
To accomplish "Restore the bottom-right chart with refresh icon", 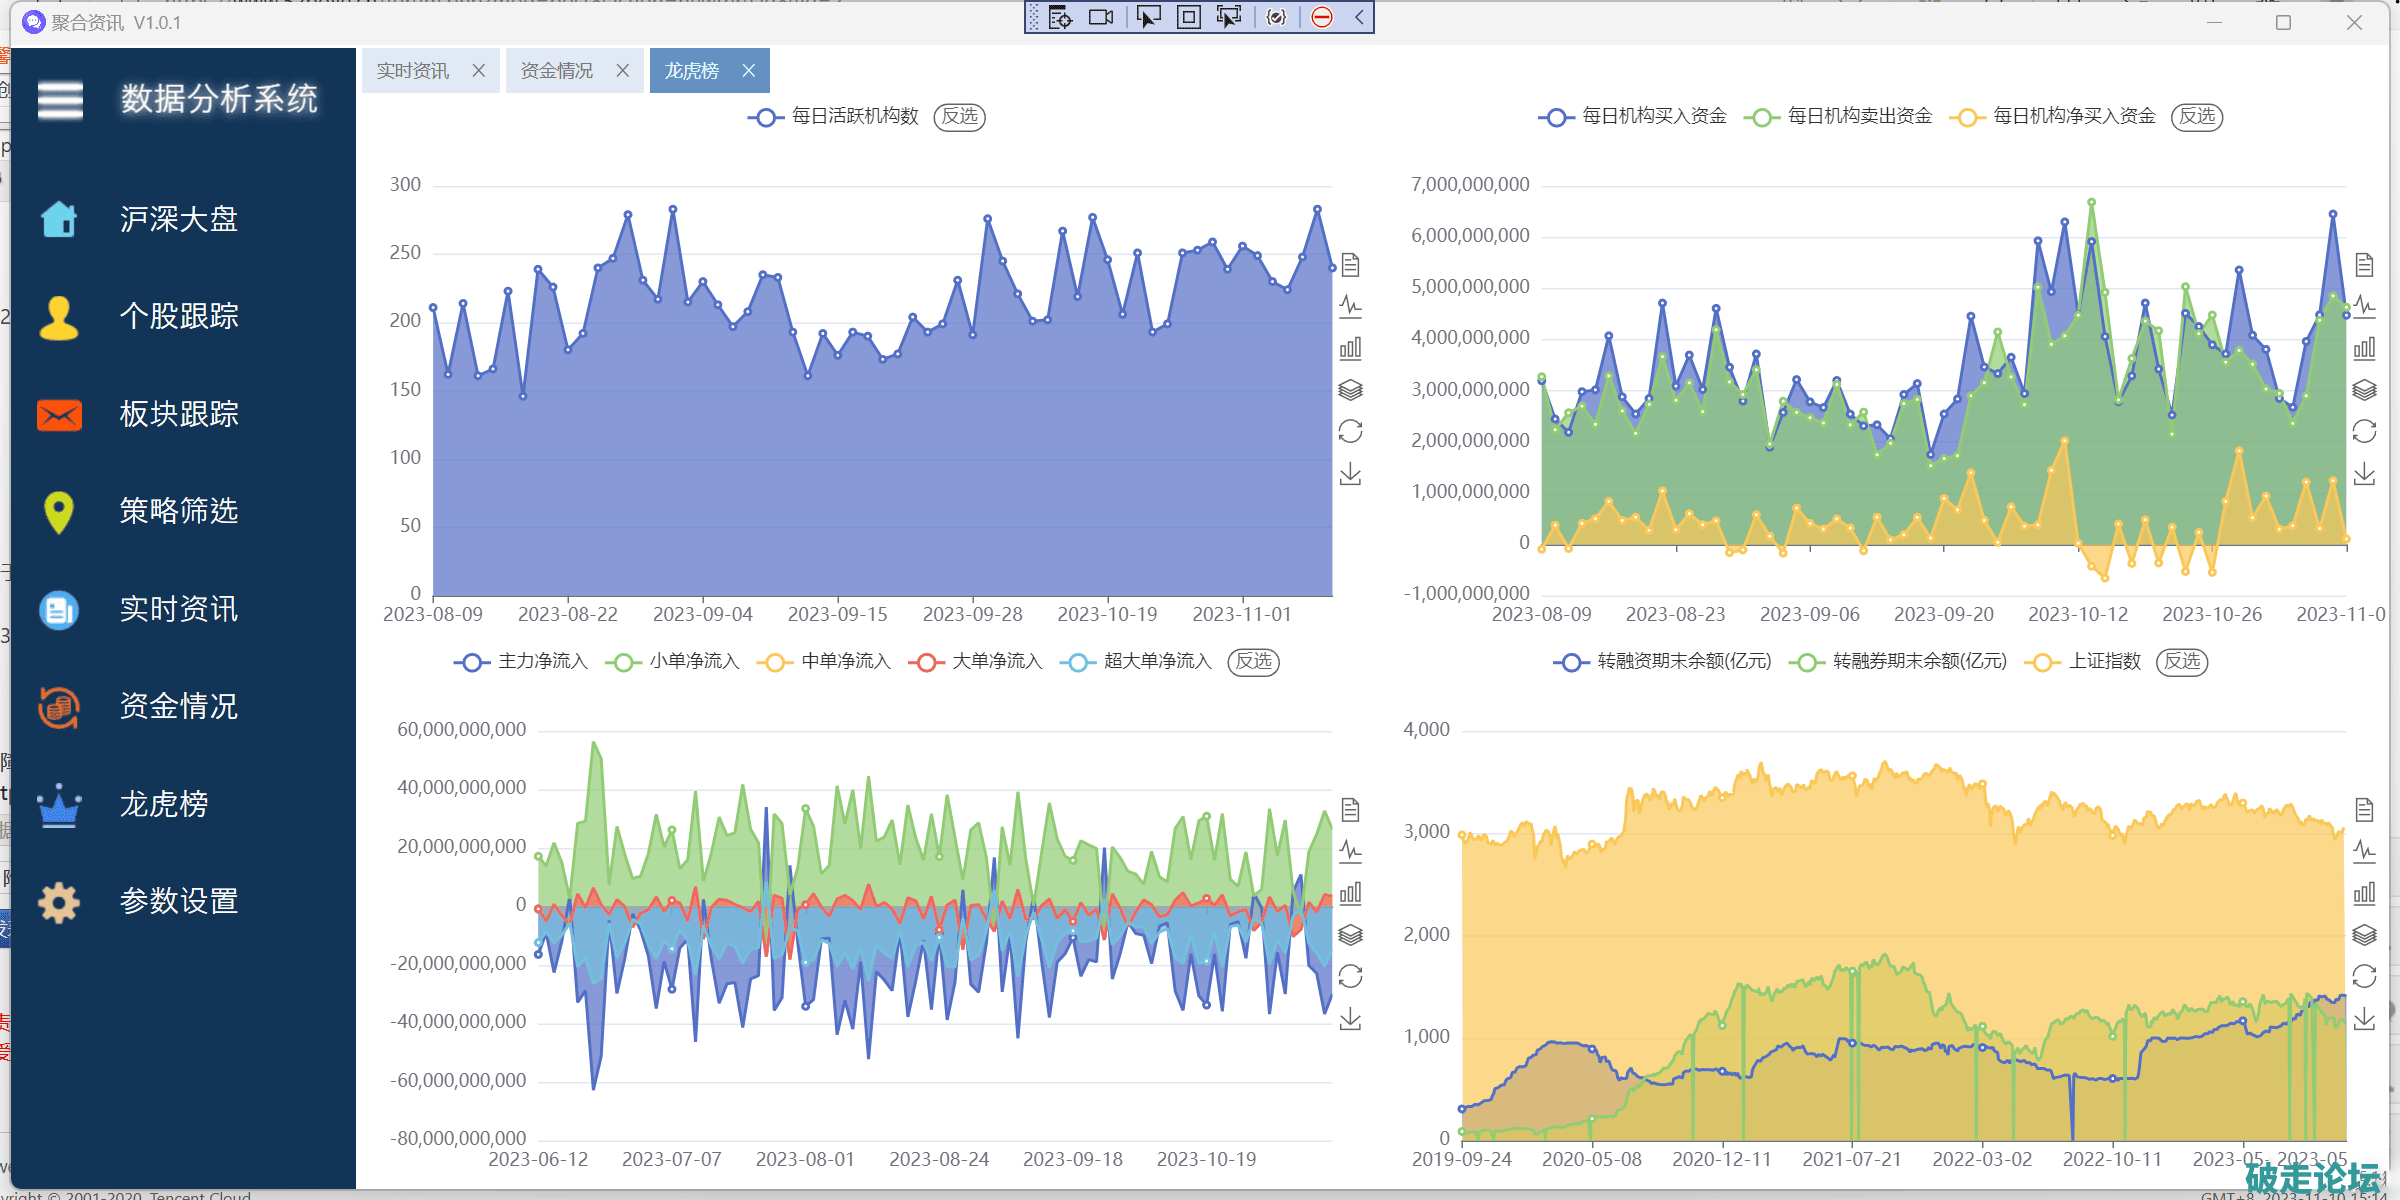I will 2364,976.
